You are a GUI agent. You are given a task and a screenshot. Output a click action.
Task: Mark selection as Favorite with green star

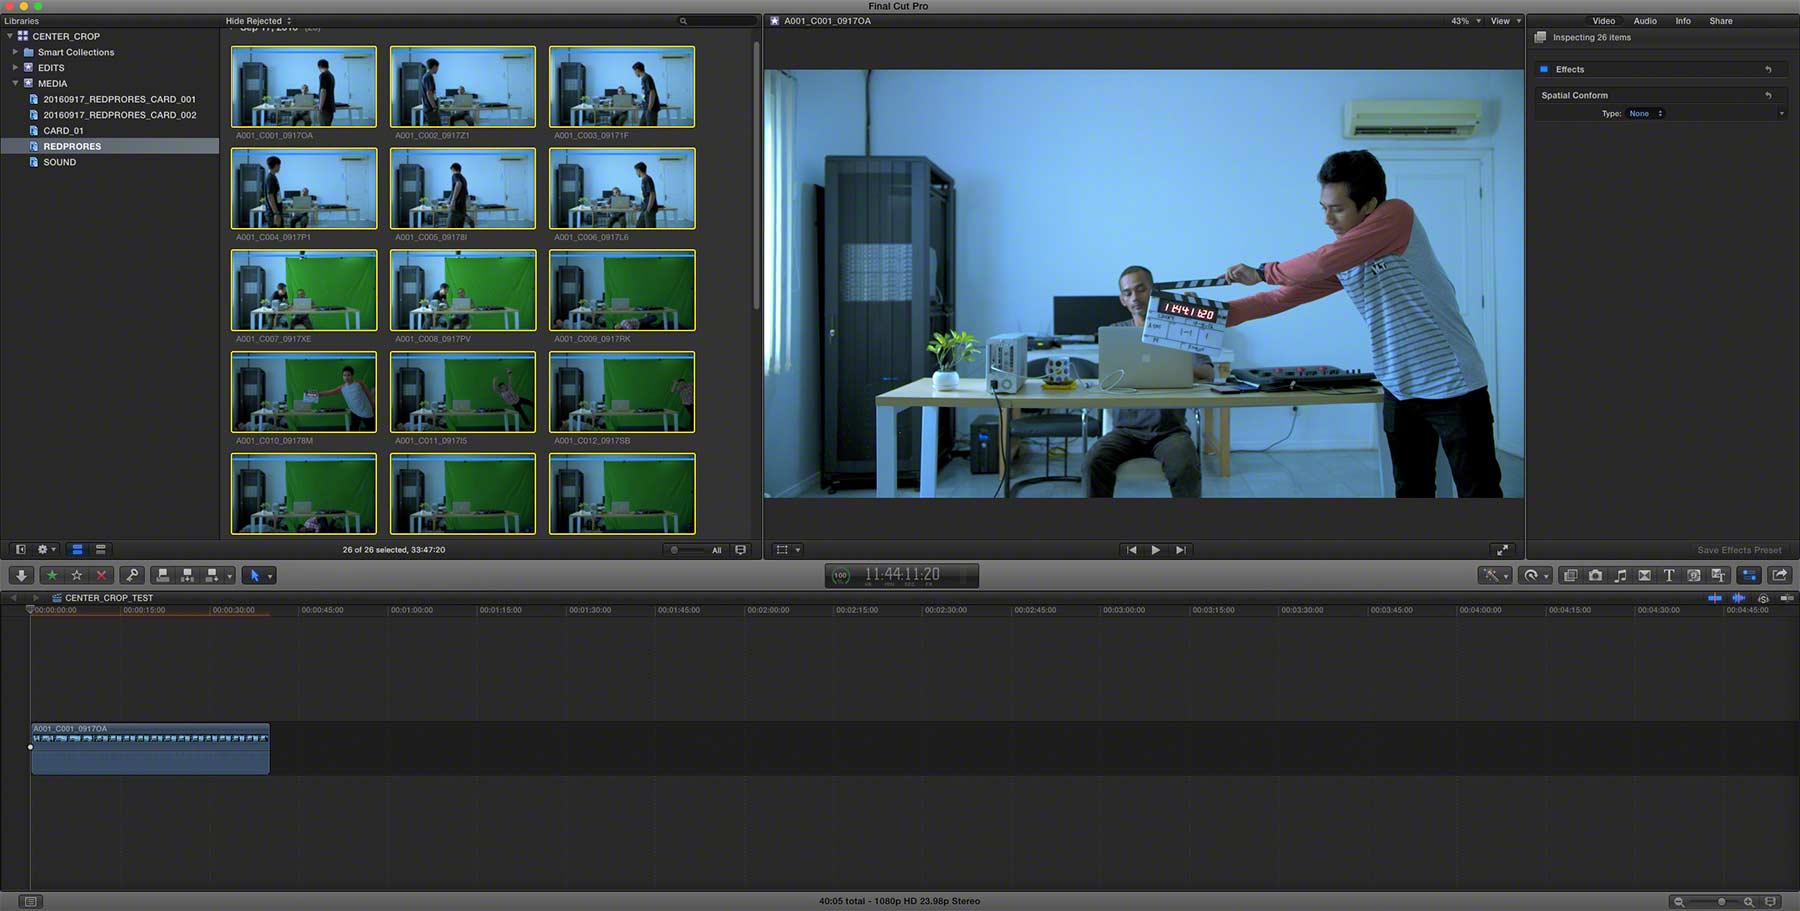pos(52,575)
